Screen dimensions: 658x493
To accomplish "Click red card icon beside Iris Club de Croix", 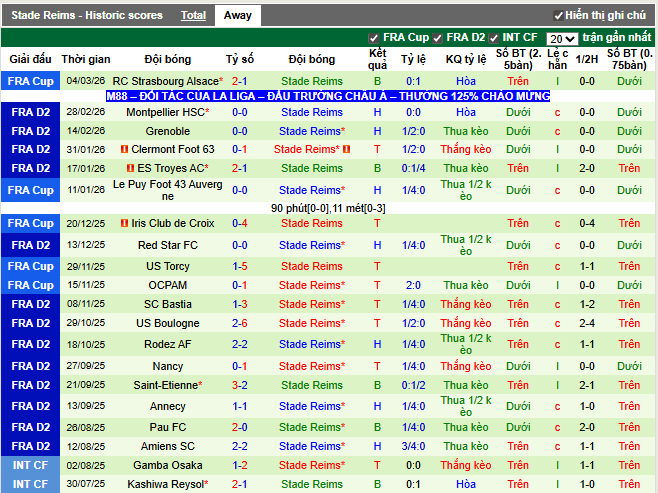I will click(124, 224).
